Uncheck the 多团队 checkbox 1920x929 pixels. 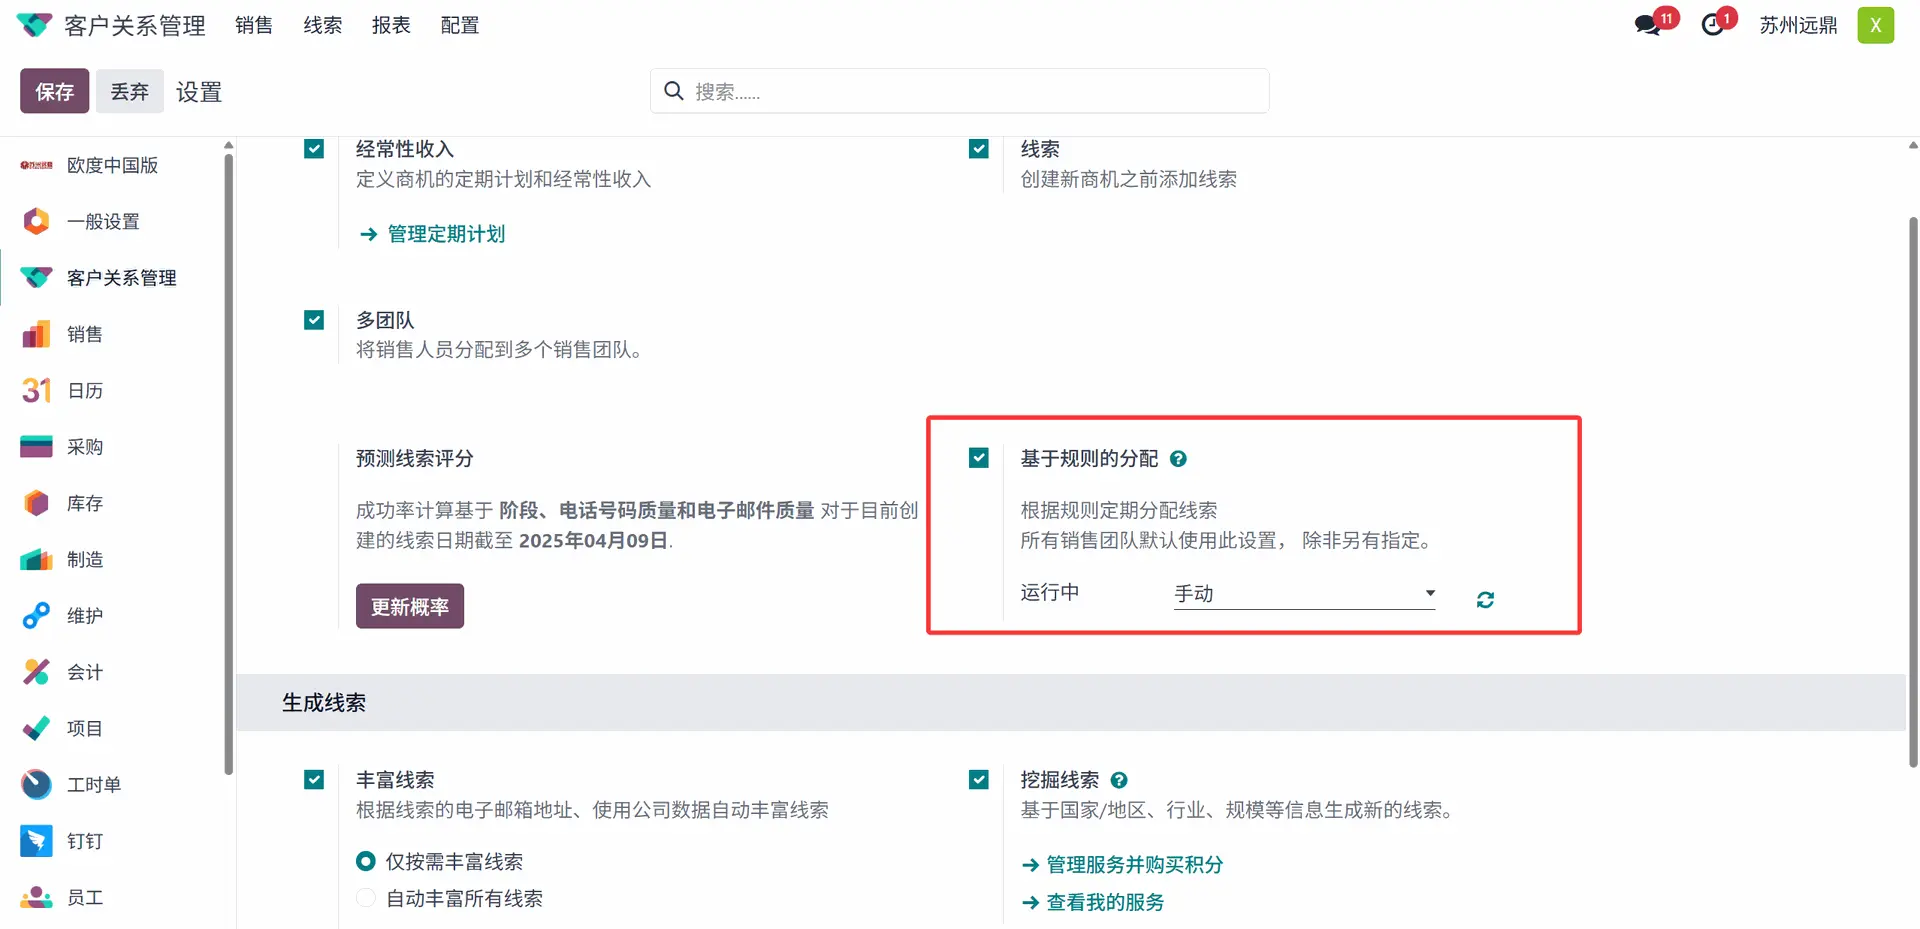[314, 320]
